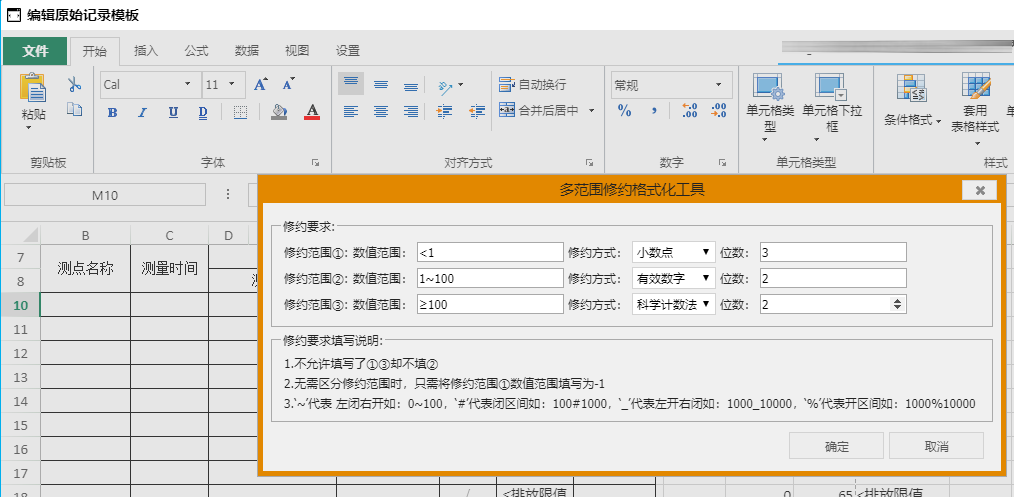
Task: Align text to the left
Action: pos(351,111)
